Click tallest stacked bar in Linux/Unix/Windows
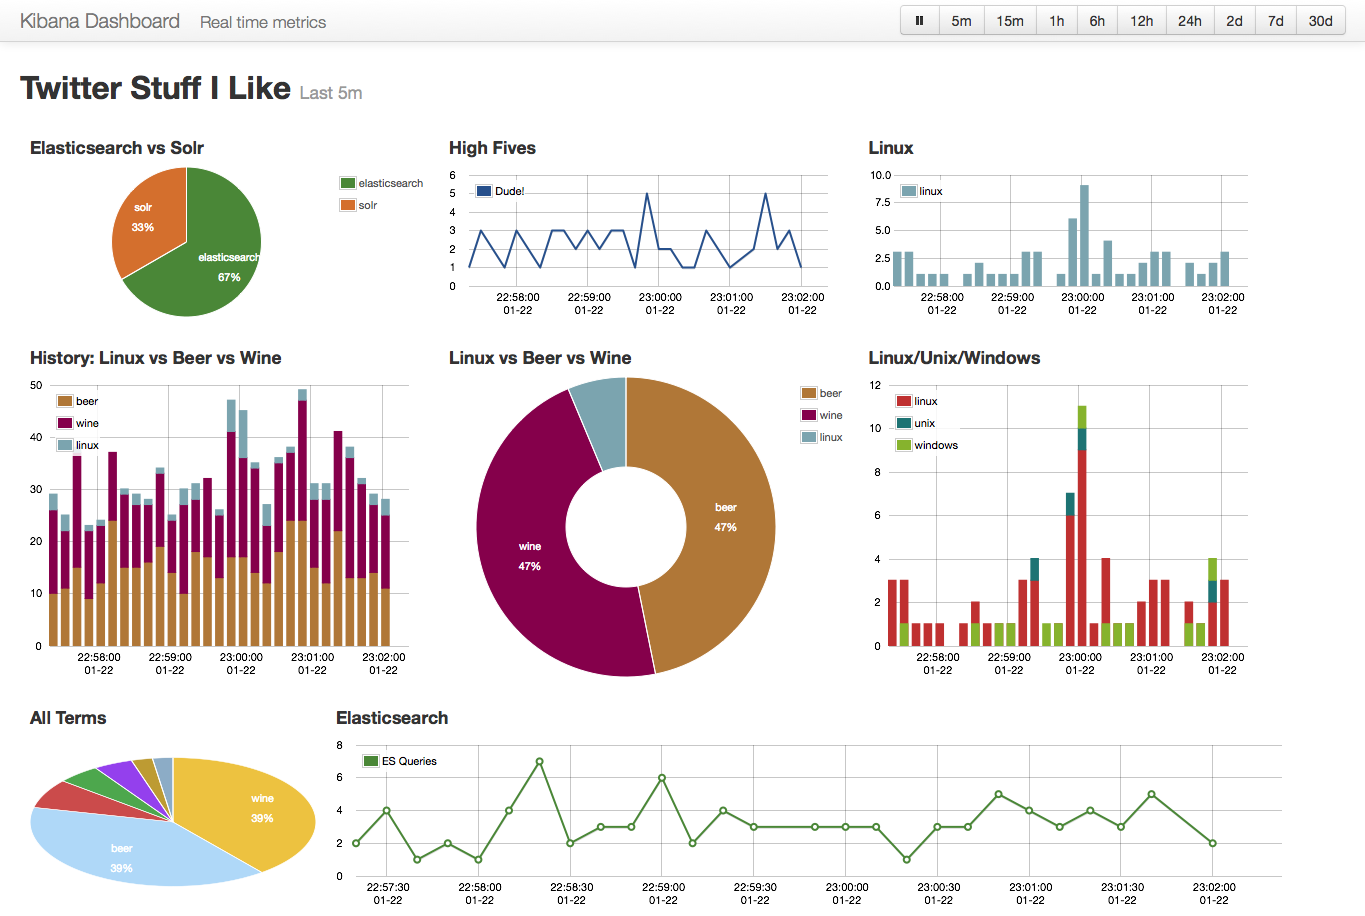 (x=1082, y=526)
